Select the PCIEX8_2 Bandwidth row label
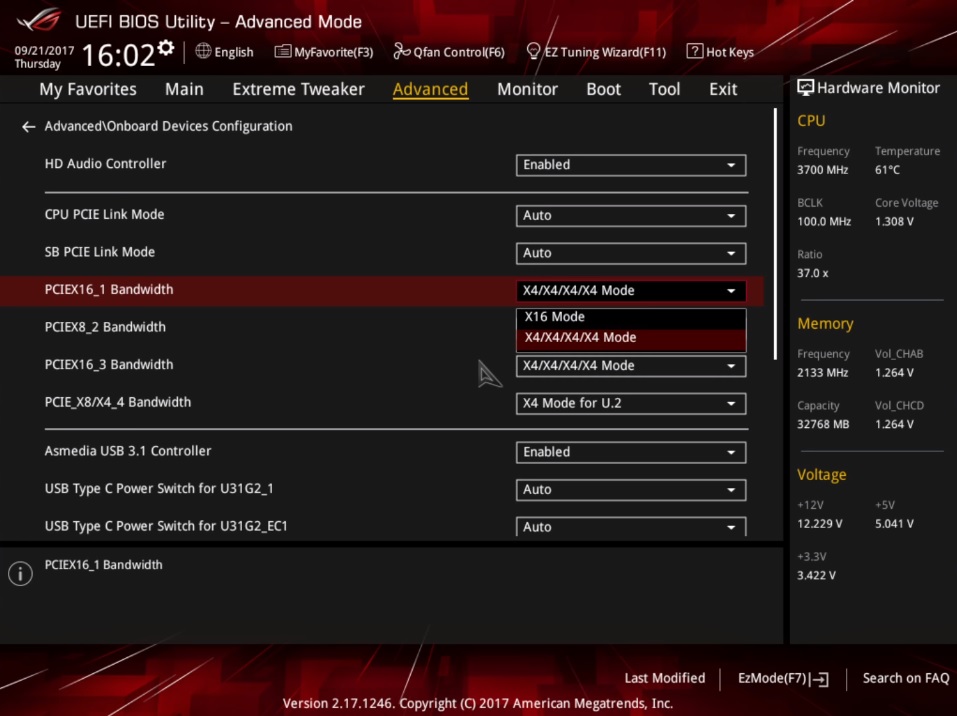The width and height of the screenshot is (957, 716). click(105, 327)
